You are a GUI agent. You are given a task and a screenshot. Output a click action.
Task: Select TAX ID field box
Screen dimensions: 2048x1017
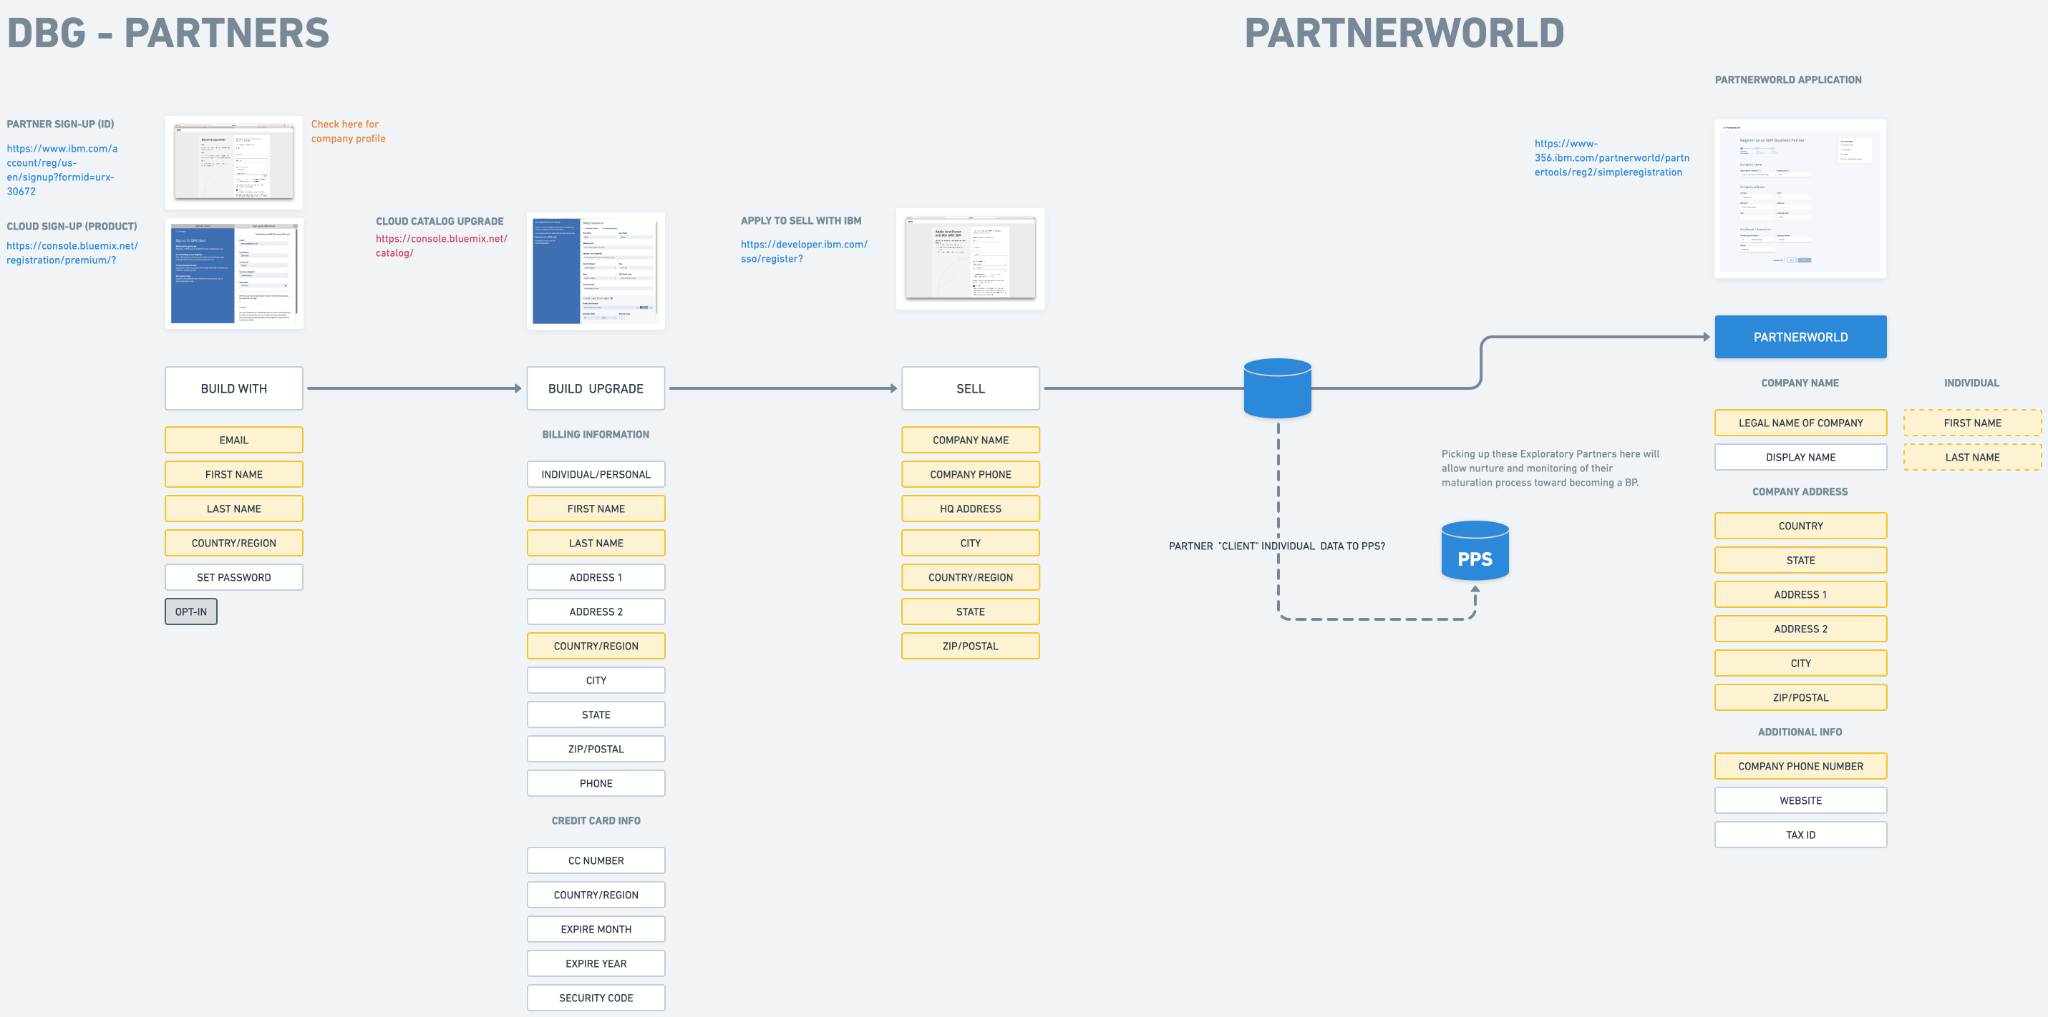[x=1800, y=834]
